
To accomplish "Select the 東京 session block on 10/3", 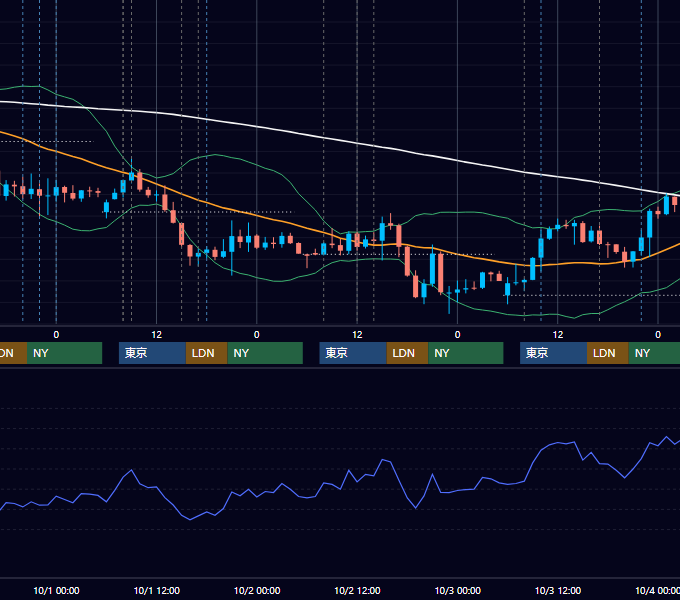I will click(x=553, y=353).
